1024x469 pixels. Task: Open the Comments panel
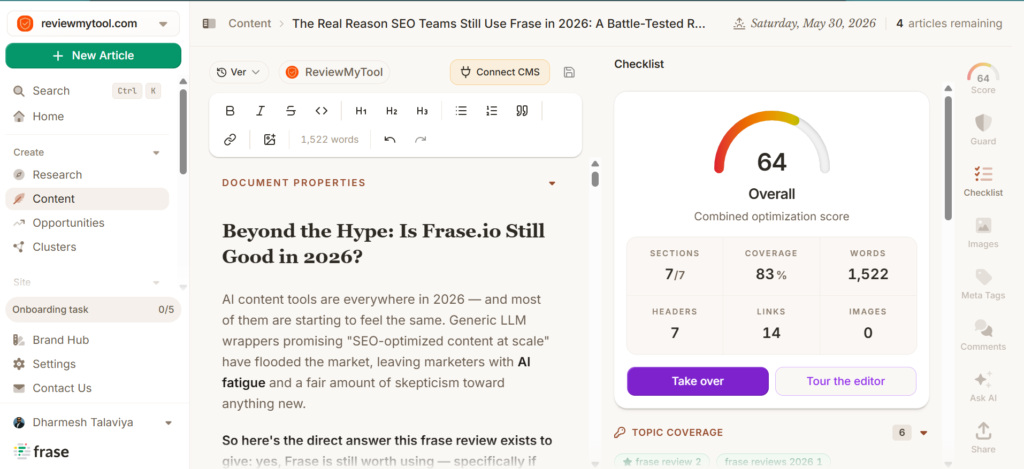983,335
